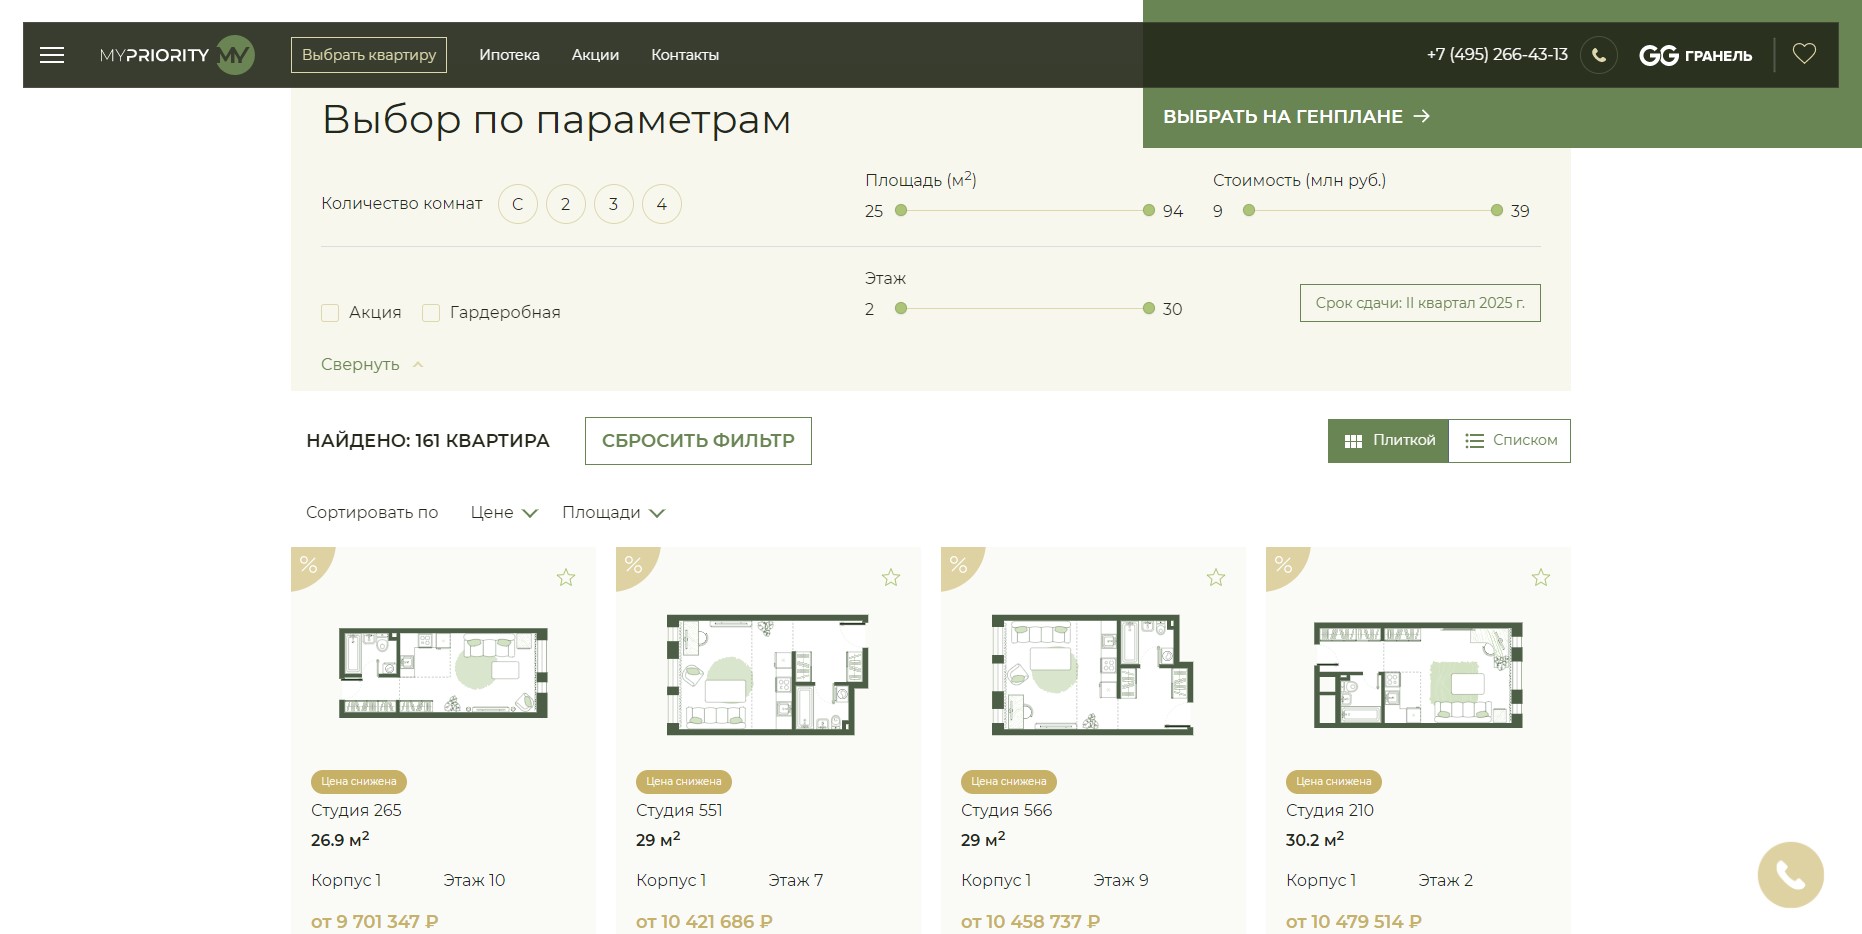Click Сбросить фильтр button
The width and height of the screenshot is (1862, 934).
698,441
